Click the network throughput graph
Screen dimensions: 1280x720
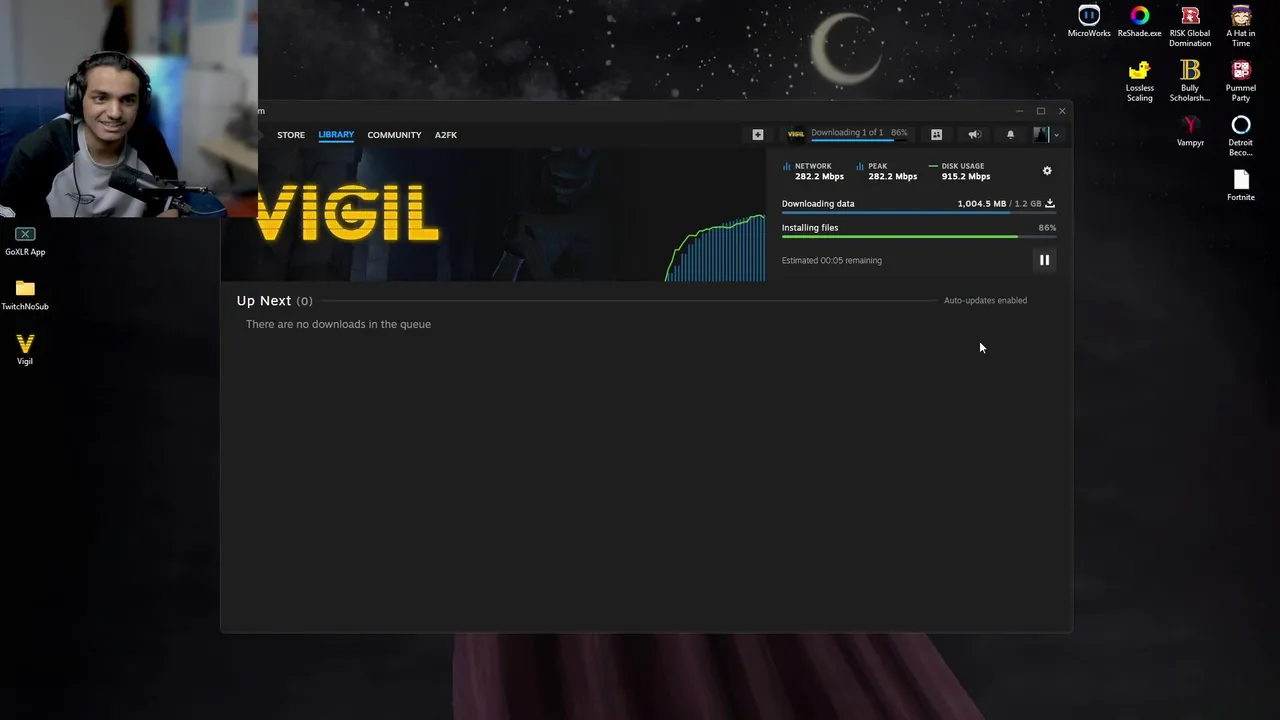tap(715, 248)
